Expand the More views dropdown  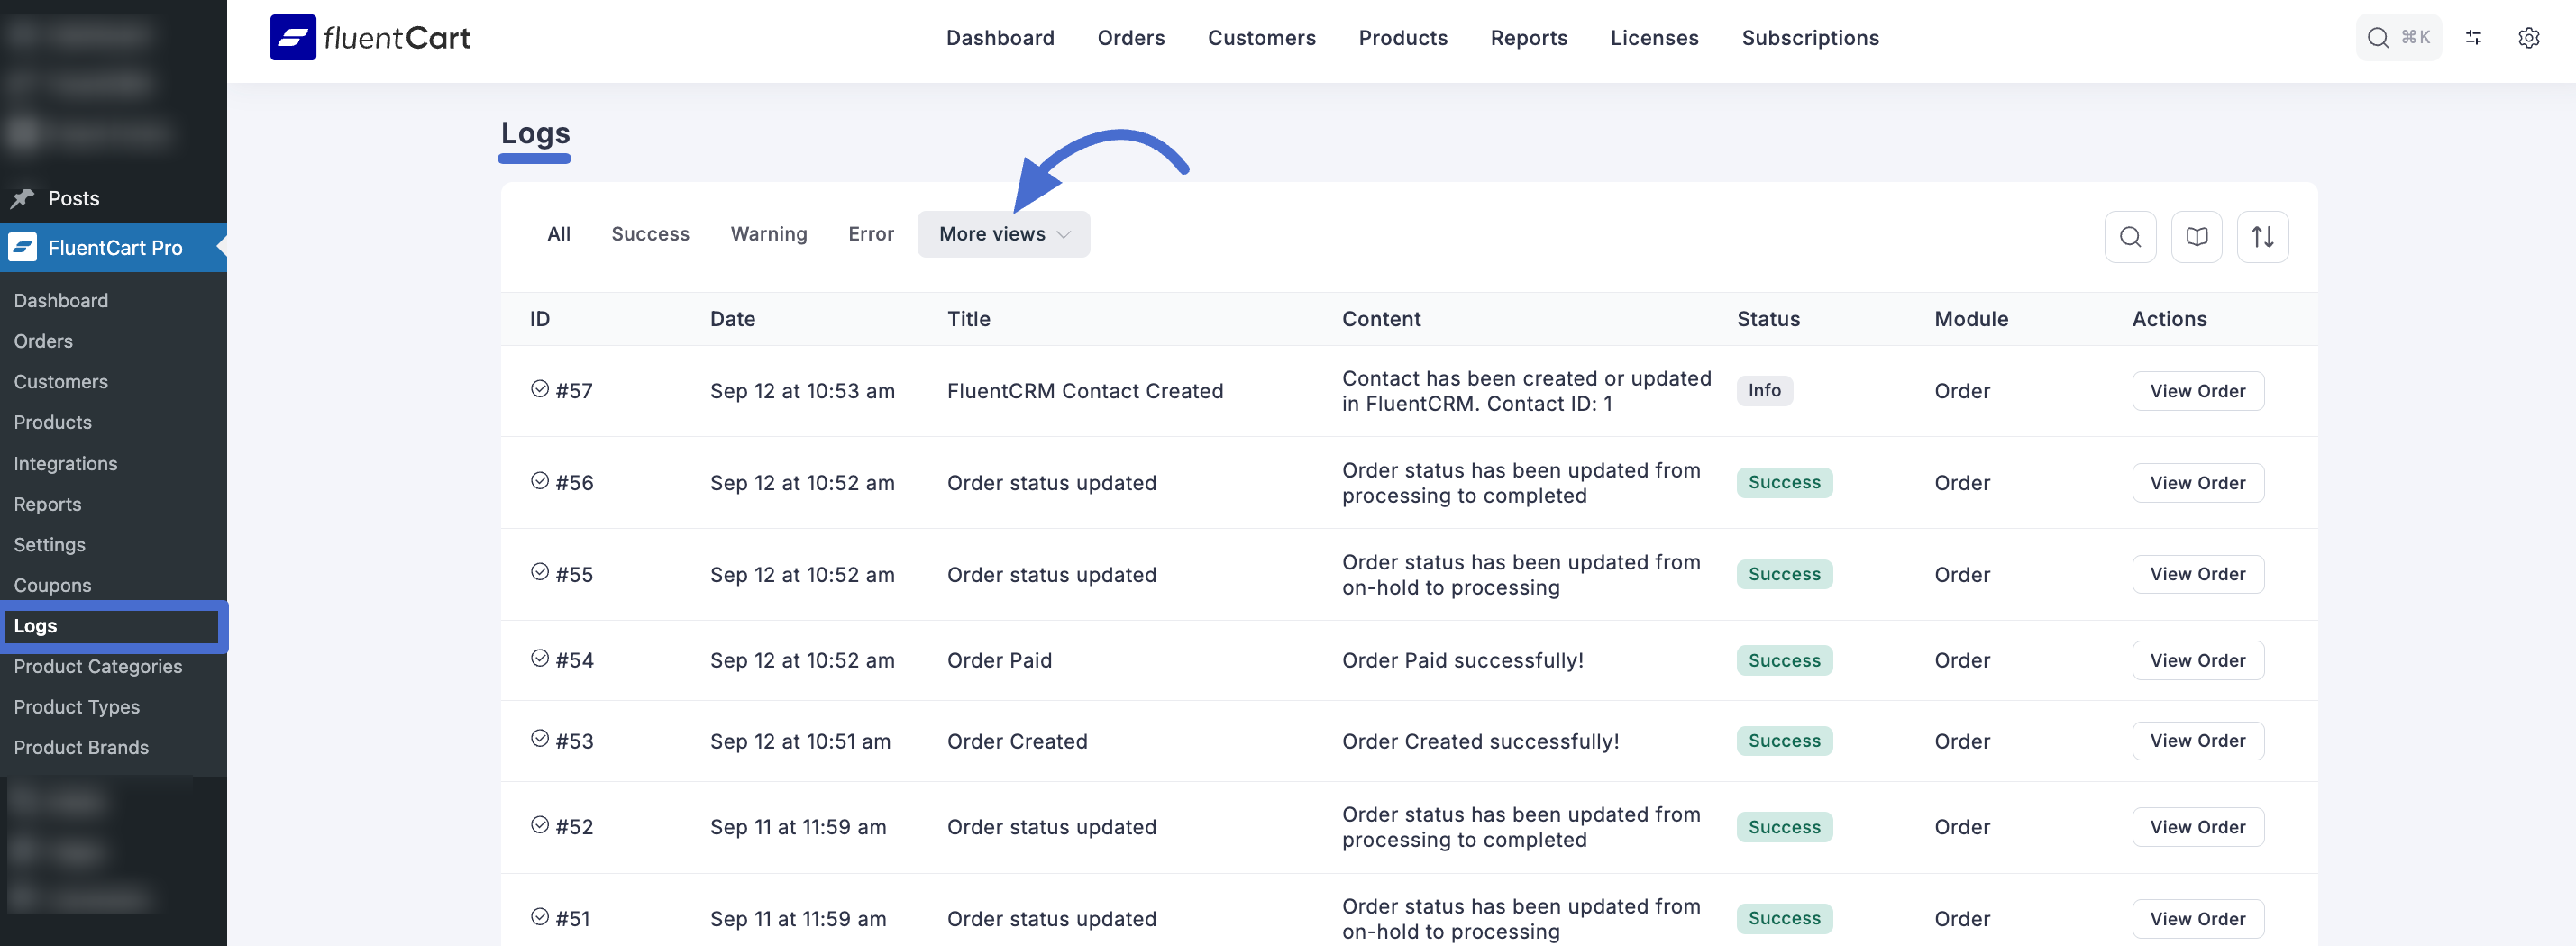[1003, 234]
